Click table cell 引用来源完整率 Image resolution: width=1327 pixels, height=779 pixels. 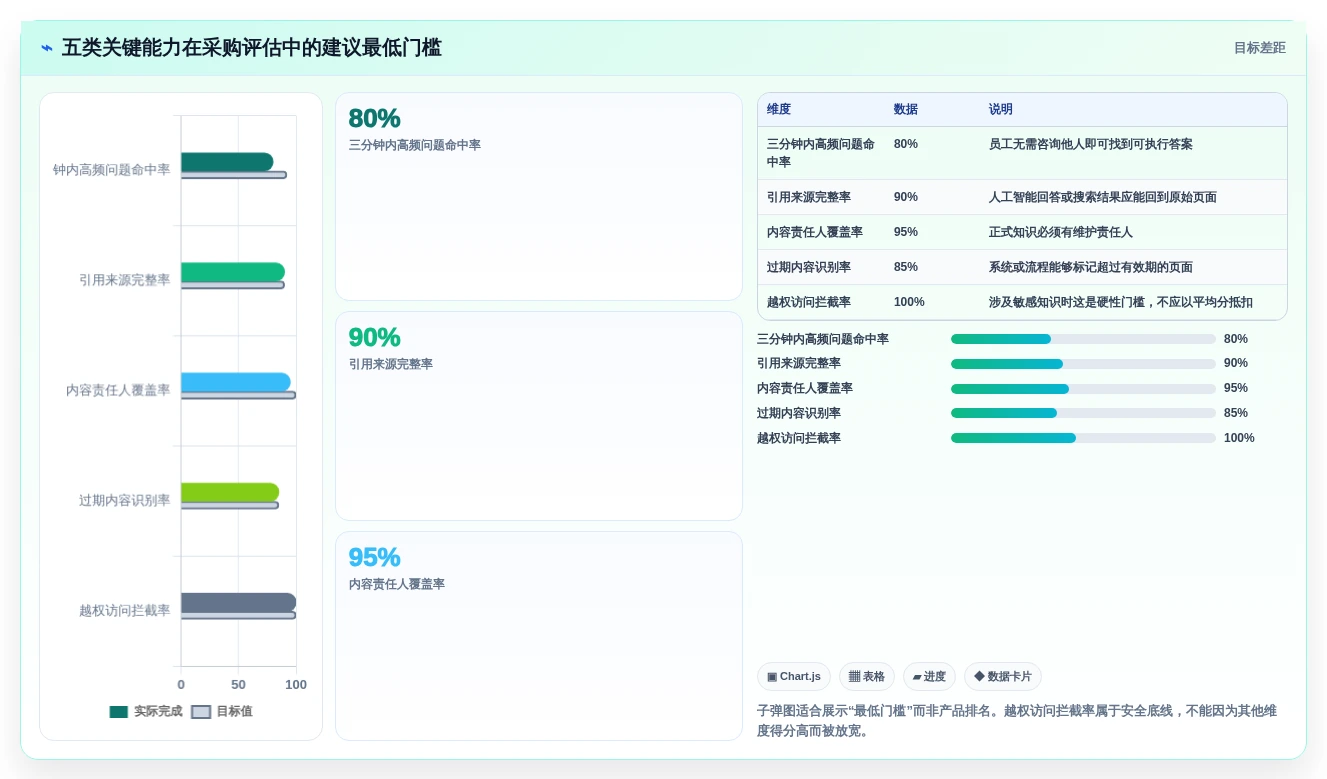pos(808,197)
